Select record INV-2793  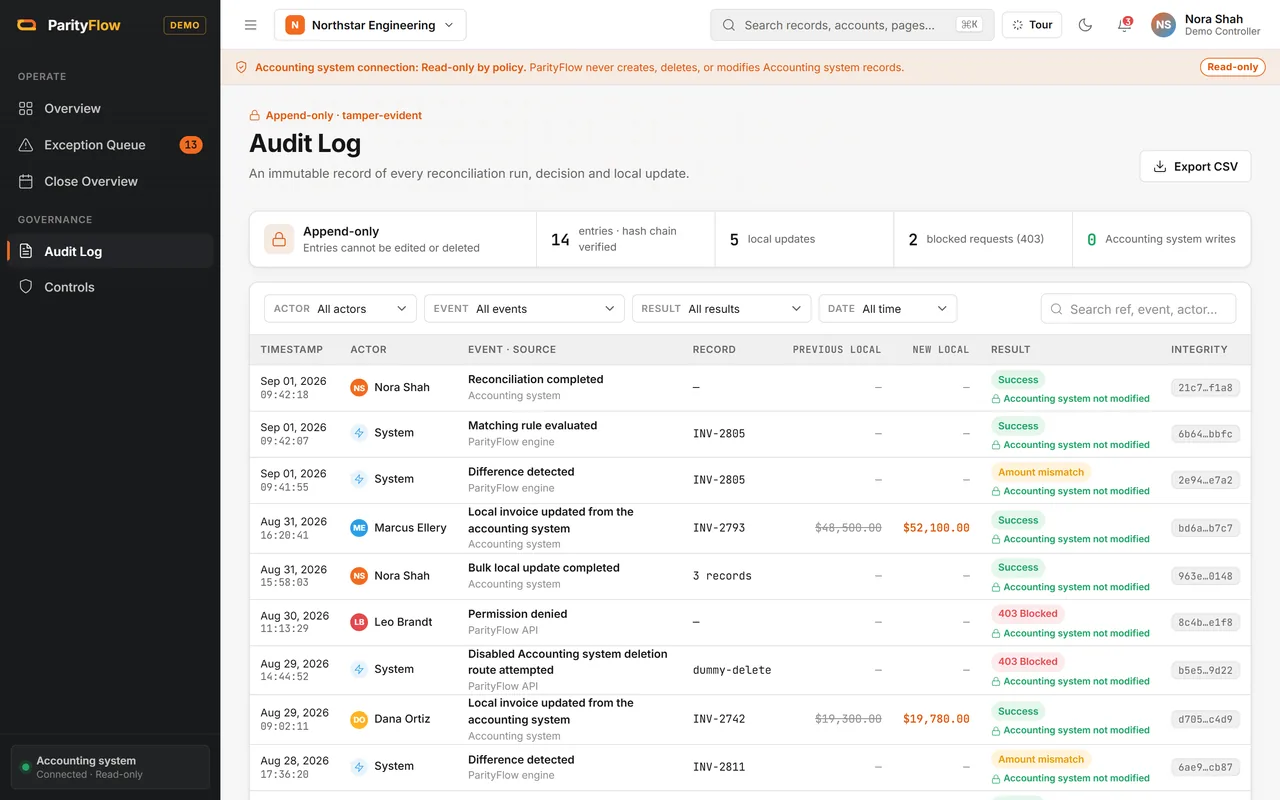[719, 528]
